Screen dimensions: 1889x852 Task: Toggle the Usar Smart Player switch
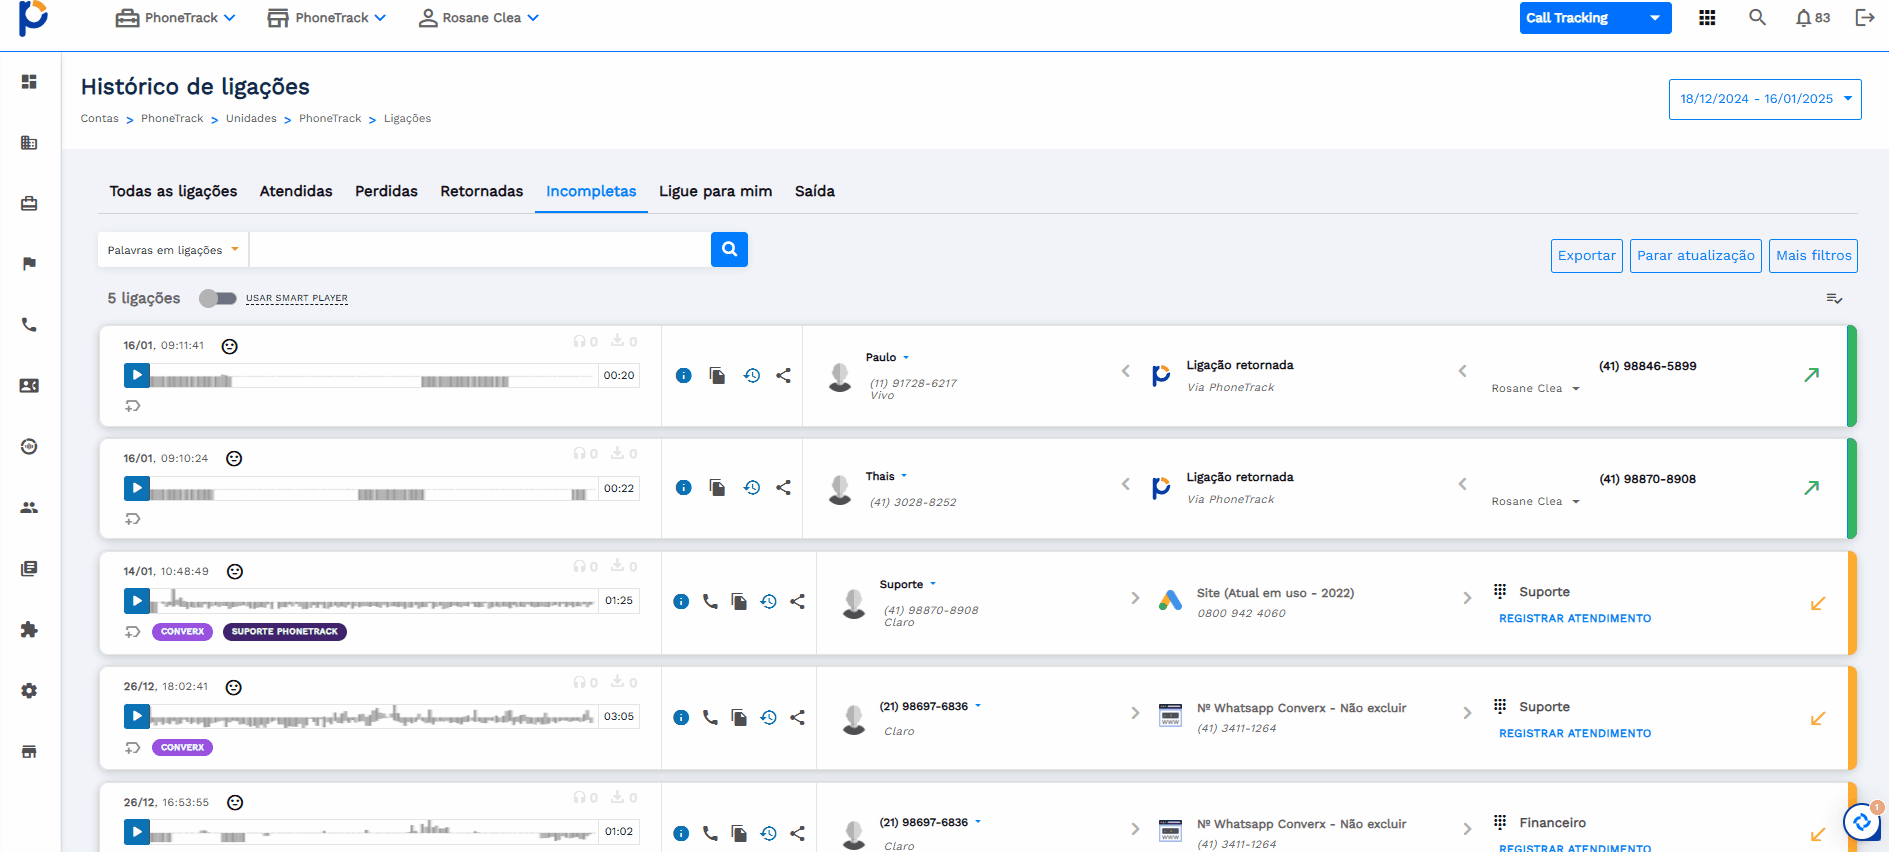click(x=217, y=298)
